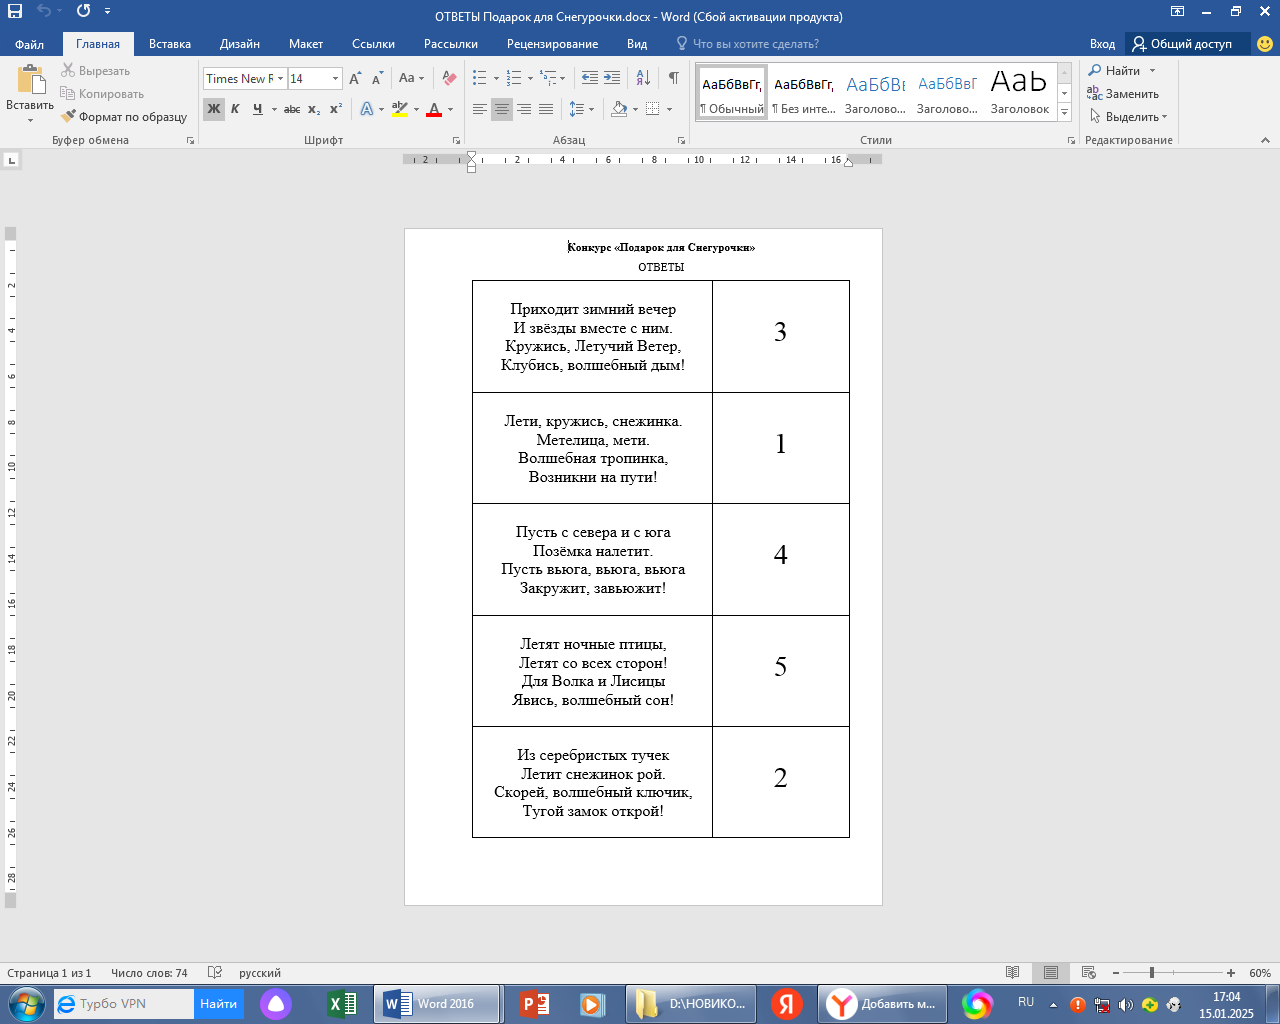Screen dimensions: 1280x1024
Task: Open the font size dropdown
Action: pos(335,78)
